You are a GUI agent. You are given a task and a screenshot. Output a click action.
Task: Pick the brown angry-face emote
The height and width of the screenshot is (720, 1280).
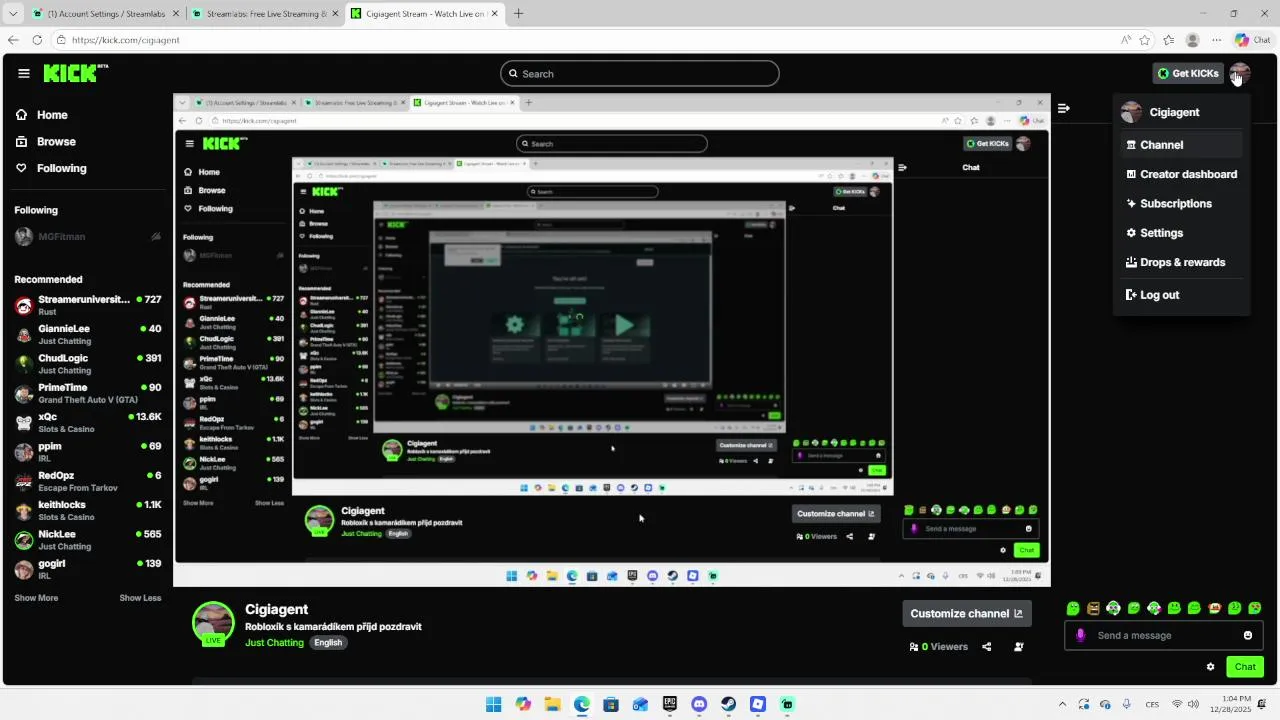pyautogui.click(x=1093, y=608)
